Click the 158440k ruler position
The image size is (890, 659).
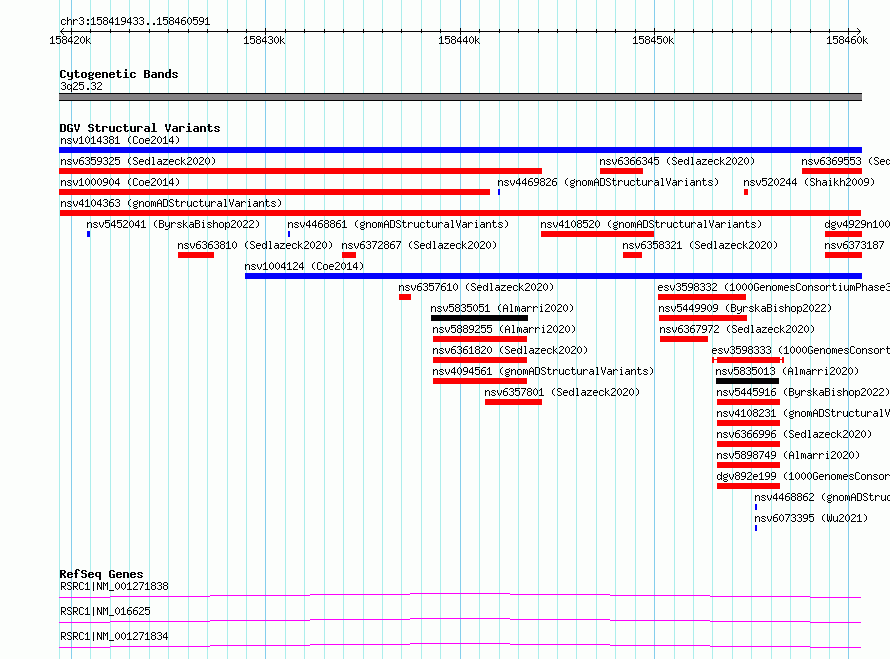459,40
